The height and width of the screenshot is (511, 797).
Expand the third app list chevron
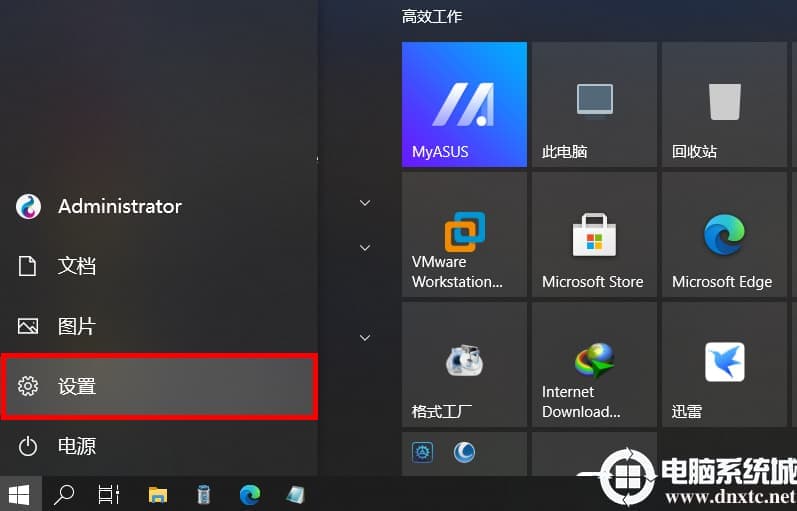click(x=364, y=338)
